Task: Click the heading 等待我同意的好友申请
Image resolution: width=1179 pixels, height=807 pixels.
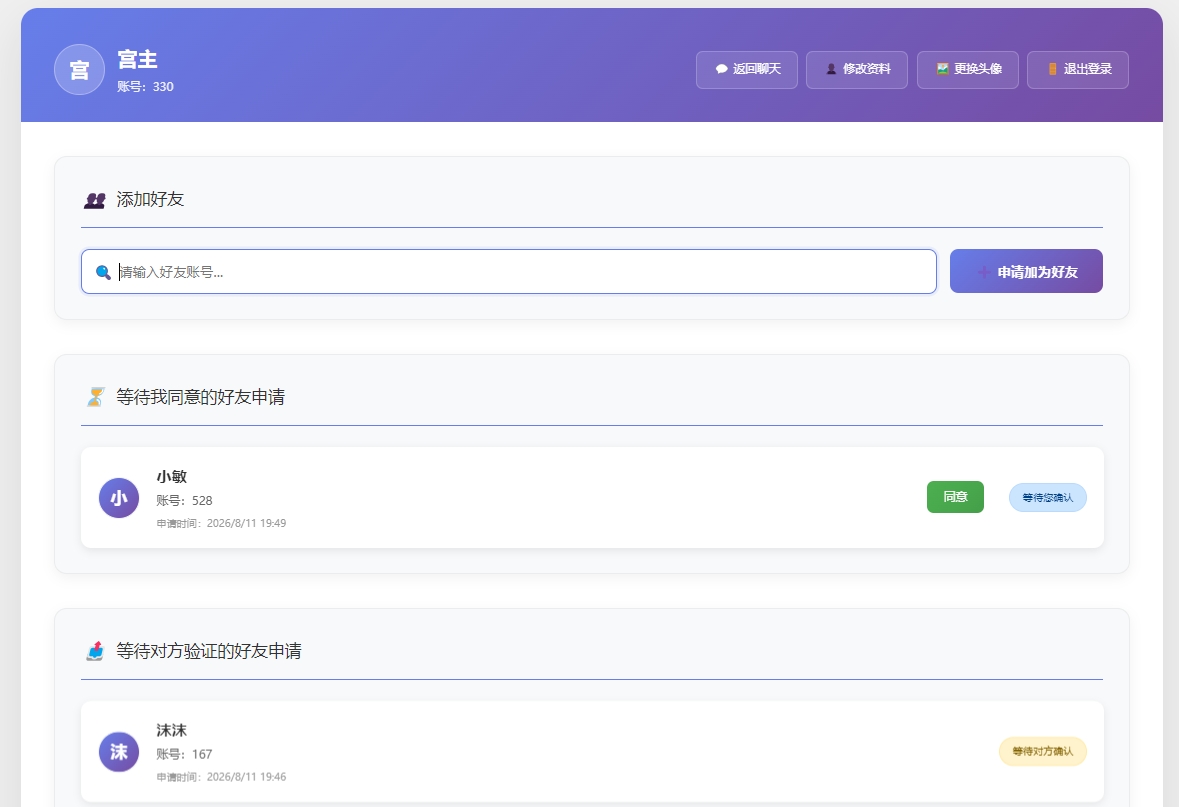Action: click(x=201, y=397)
